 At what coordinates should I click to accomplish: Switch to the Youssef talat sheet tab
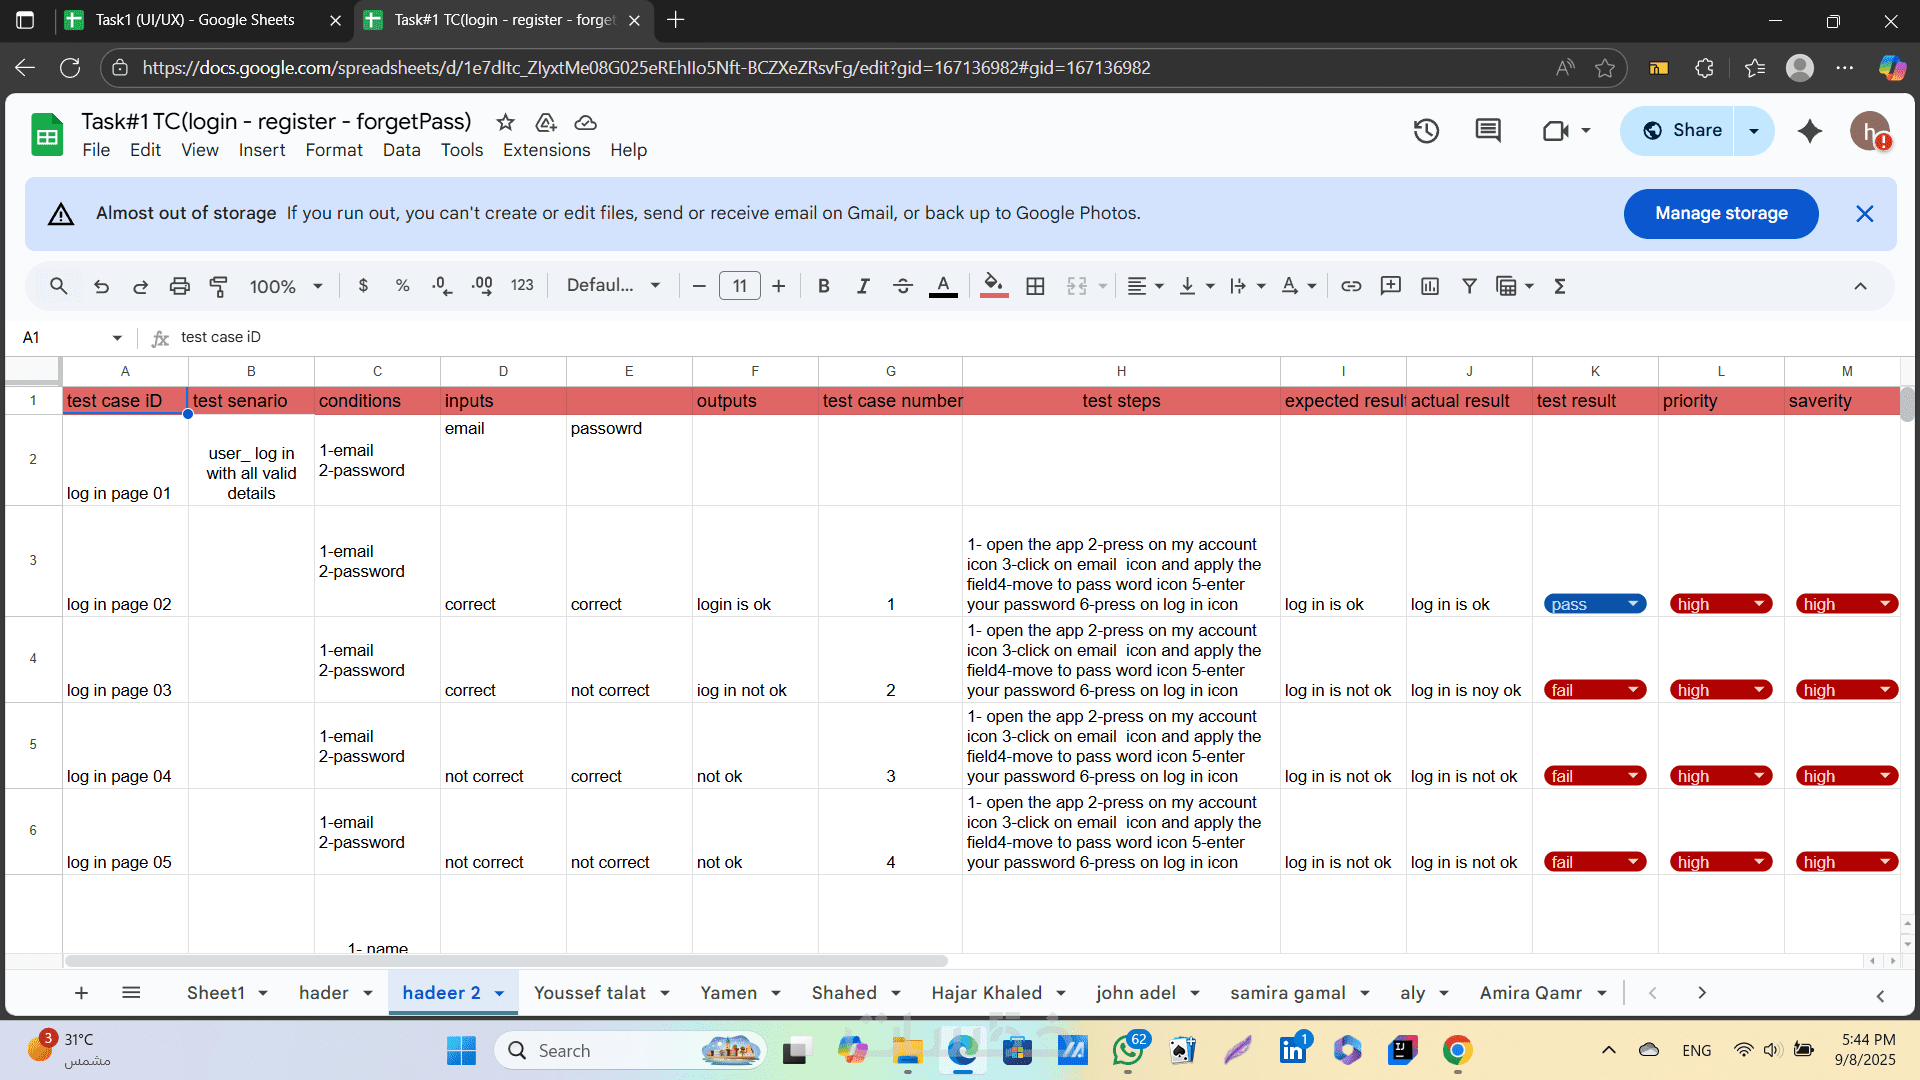coord(589,993)
